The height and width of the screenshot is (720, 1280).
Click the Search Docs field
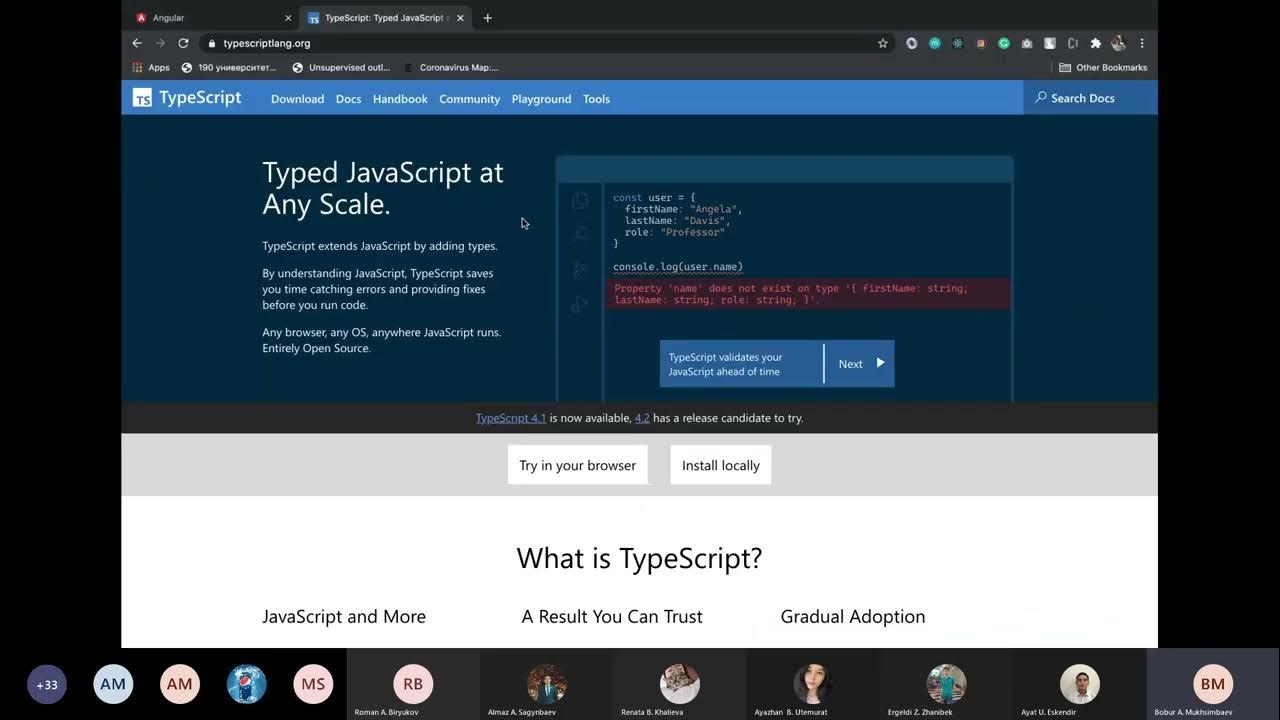click(x=1090, y=97)
